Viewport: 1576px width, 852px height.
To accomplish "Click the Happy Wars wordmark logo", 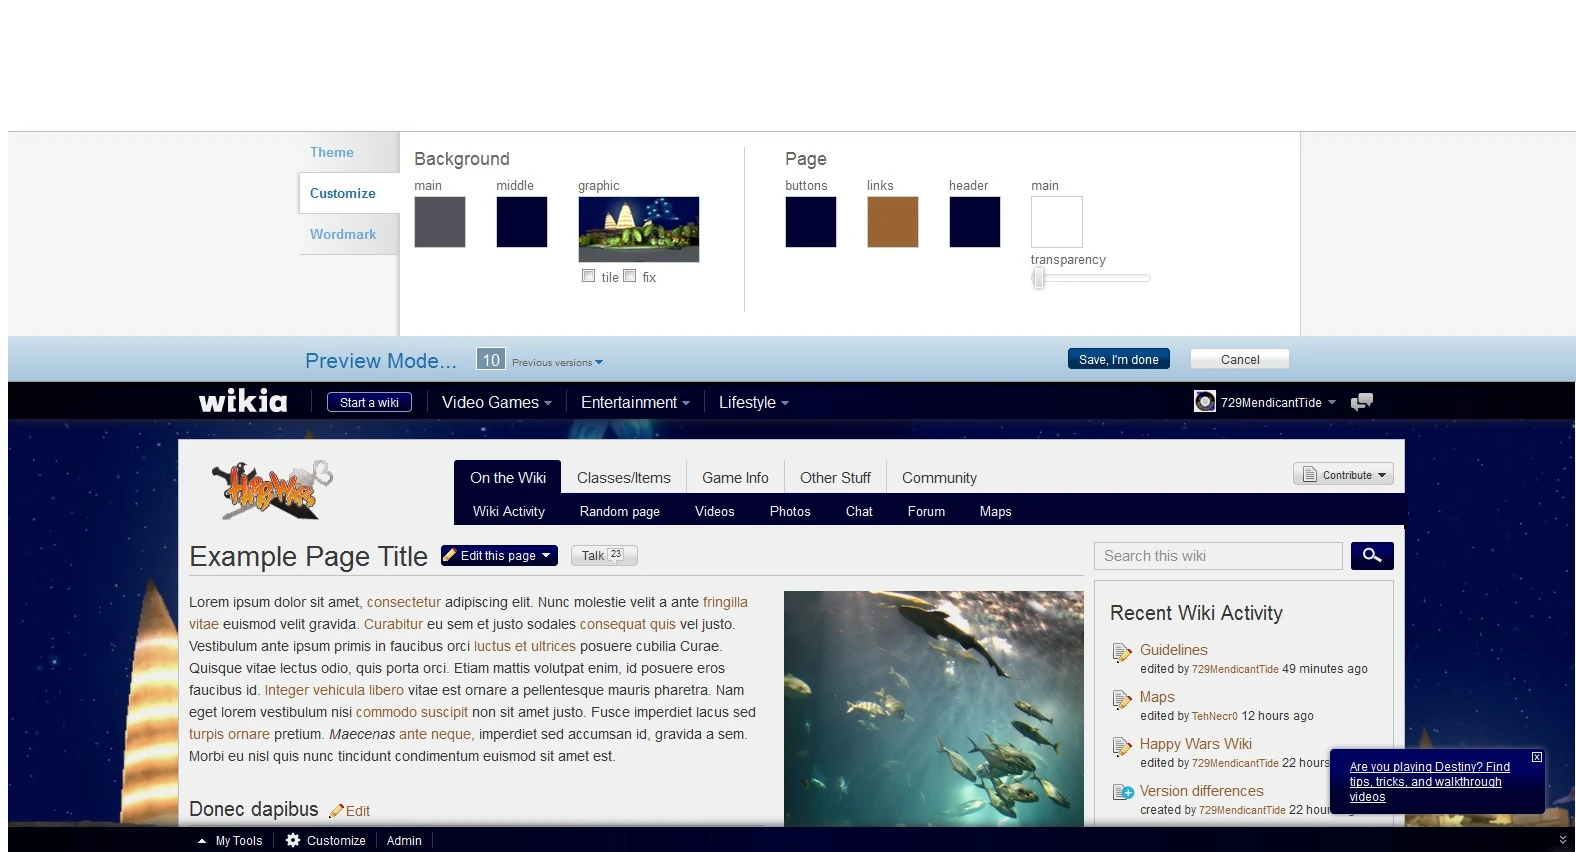I will 271,490.
